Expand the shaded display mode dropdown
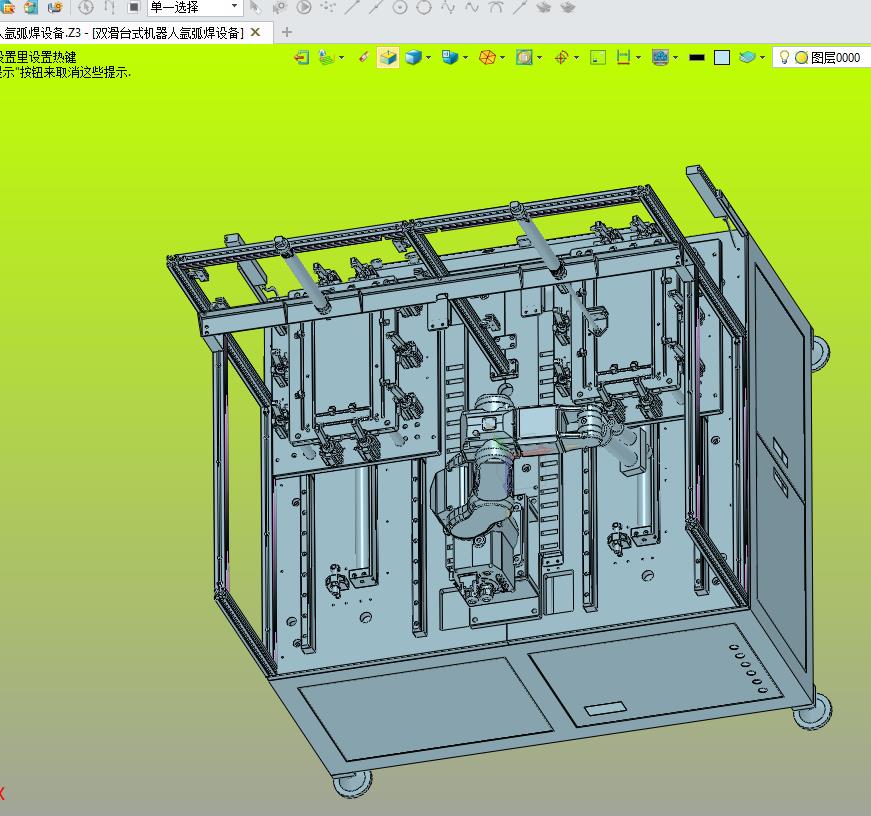This screenshot has width=871, height=816. coord(428,57)
